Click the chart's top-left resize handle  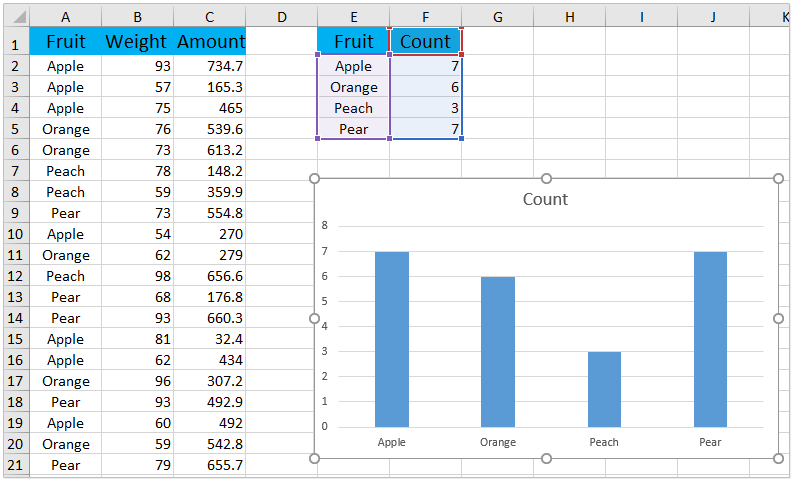click(x=315, y=179)
